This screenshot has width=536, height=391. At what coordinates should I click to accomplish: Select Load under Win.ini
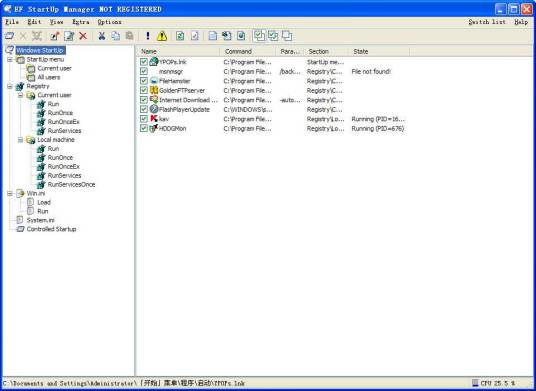point(44,202)
